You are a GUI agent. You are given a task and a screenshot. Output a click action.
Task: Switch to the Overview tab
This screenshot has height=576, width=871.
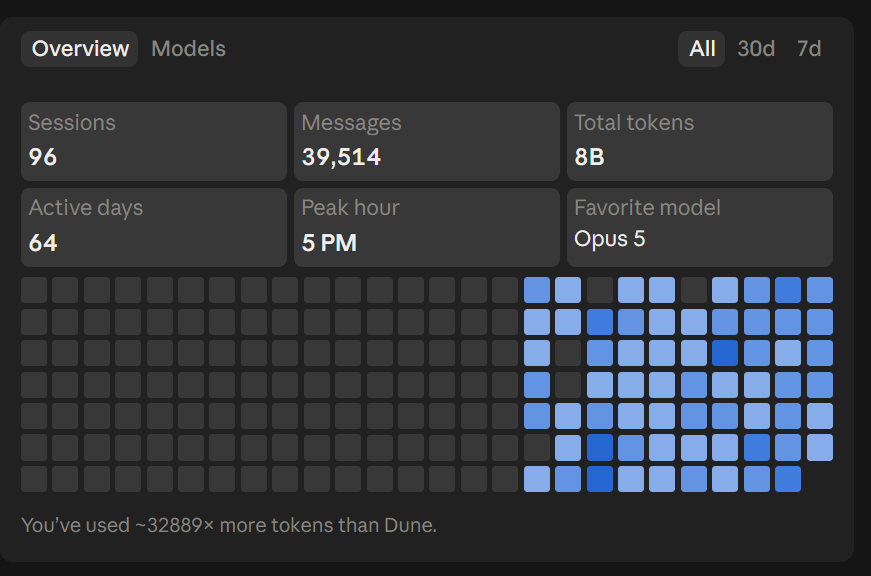(79, 49)
